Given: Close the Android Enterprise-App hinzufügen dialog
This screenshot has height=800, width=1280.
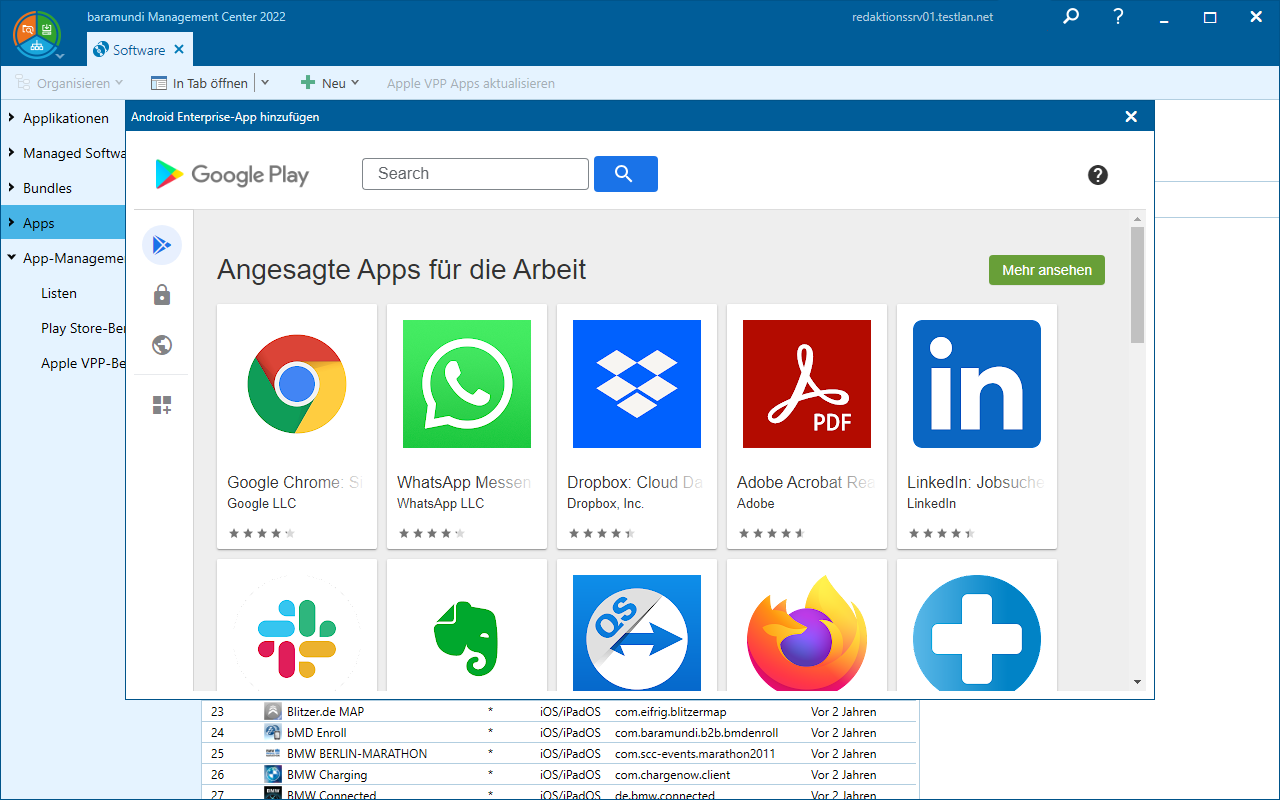Looking at the screenshot, I should tap(1131, 117).
